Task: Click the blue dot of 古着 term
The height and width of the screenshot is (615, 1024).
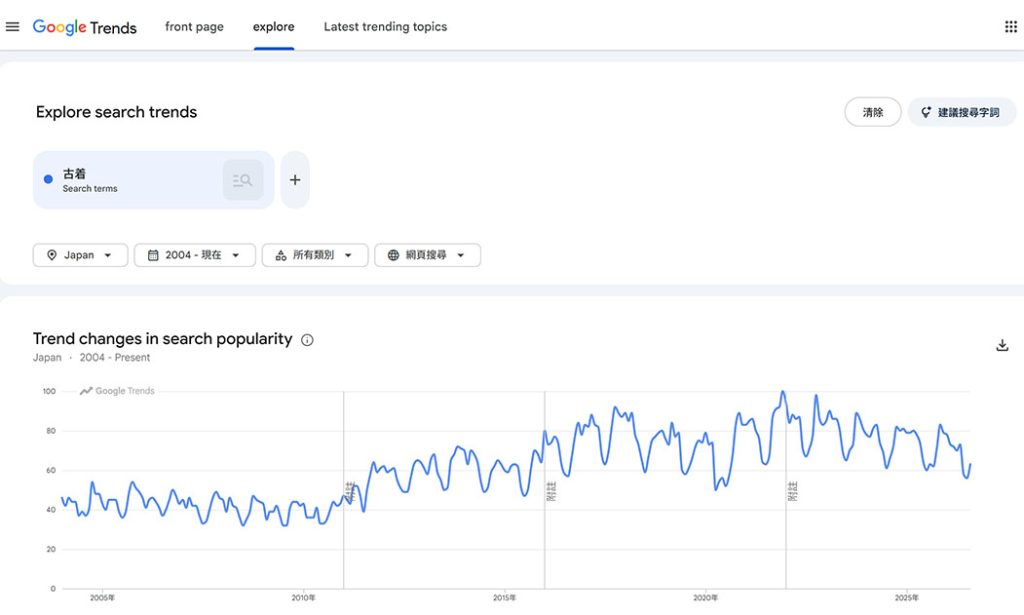Action: [48, 179]
